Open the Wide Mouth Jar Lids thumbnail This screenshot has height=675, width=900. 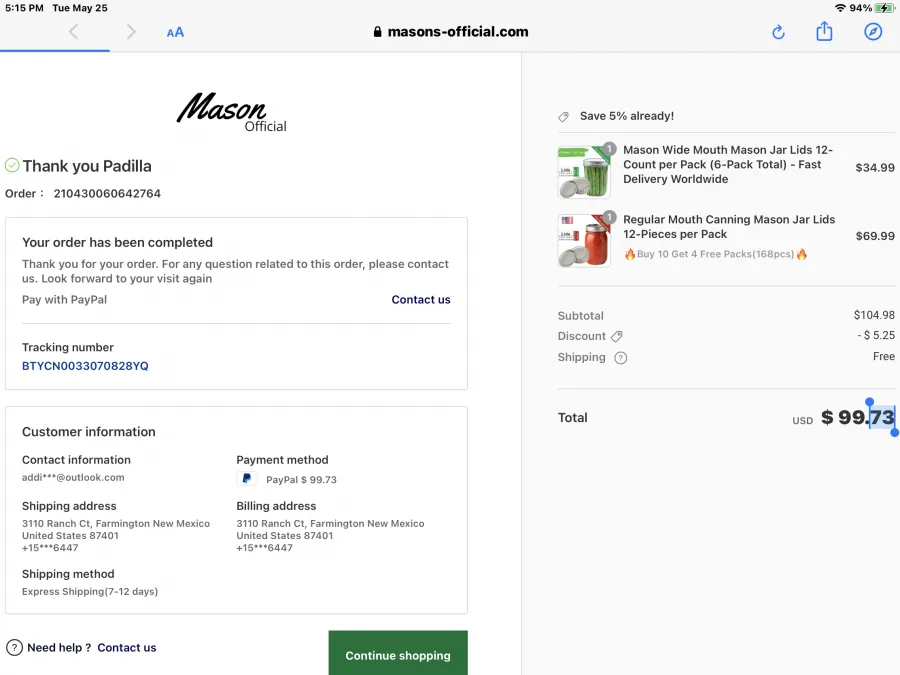click(x=584, y=172)
